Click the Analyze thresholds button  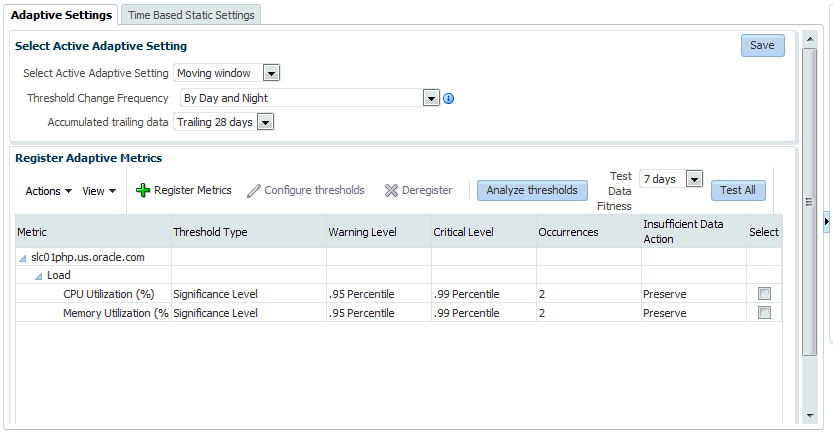(532, 190)
